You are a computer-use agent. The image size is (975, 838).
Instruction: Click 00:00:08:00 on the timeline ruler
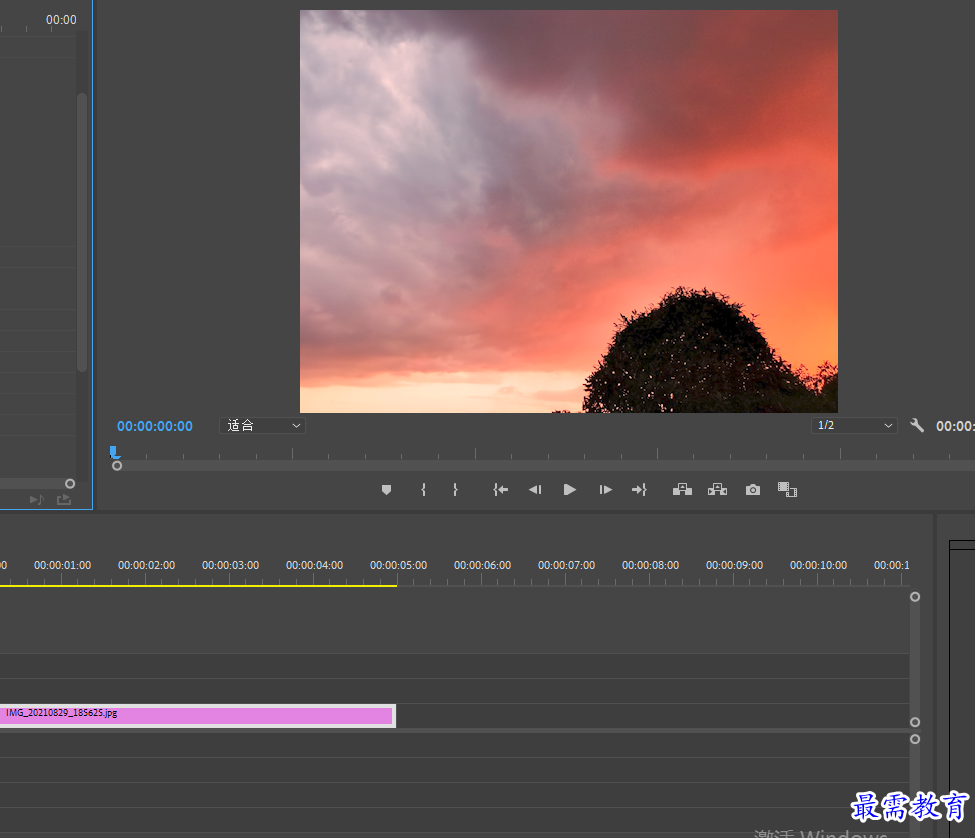pos(650,565)
